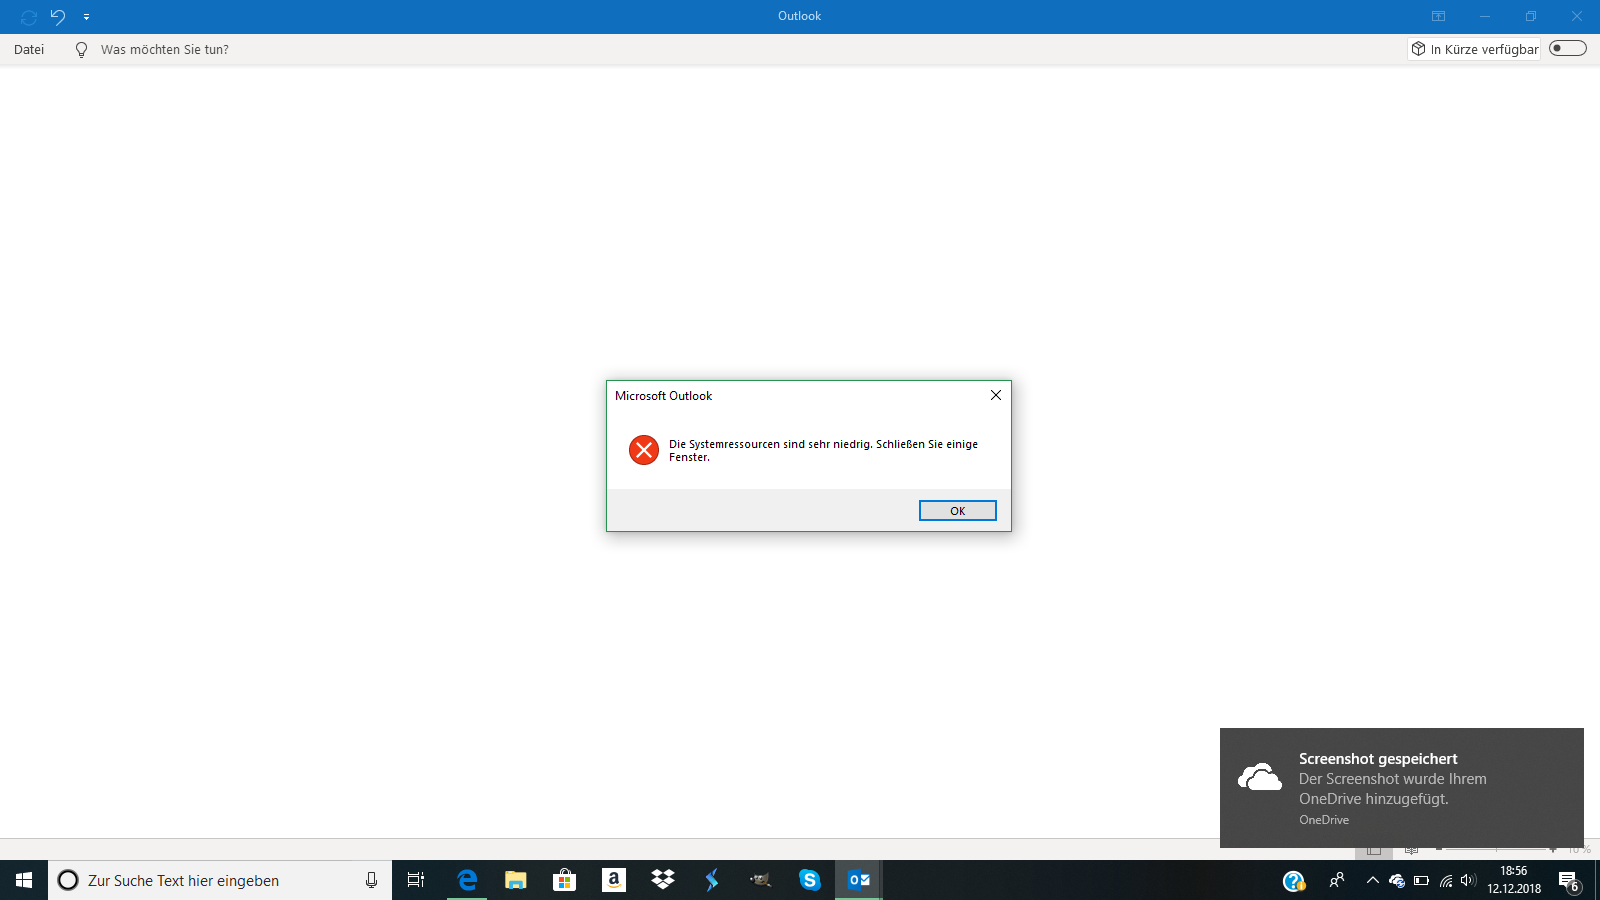Click the OneDrive cloud sync tray icon
This screenshot has height=900, width=1600.
(1397, 881)
